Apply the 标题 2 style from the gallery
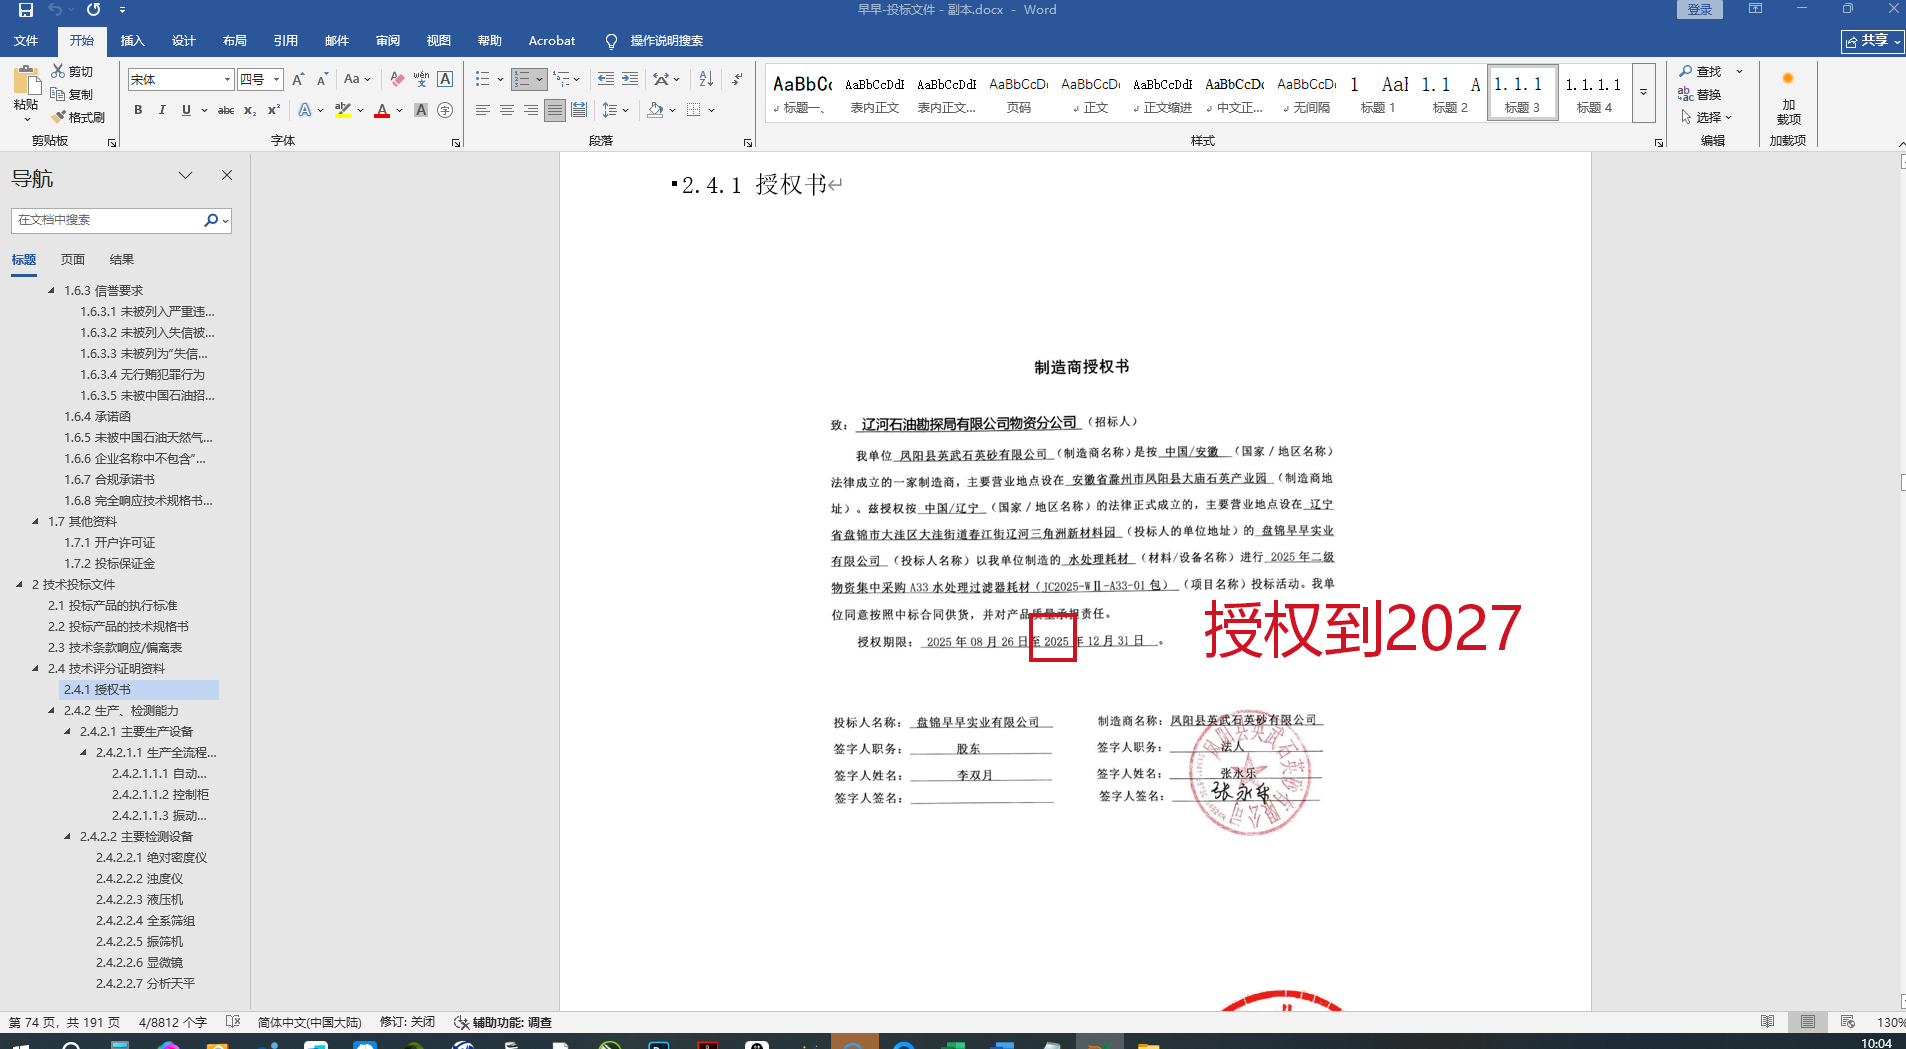Viewport: 1906px width, 1049px height. pos(1450,93)
